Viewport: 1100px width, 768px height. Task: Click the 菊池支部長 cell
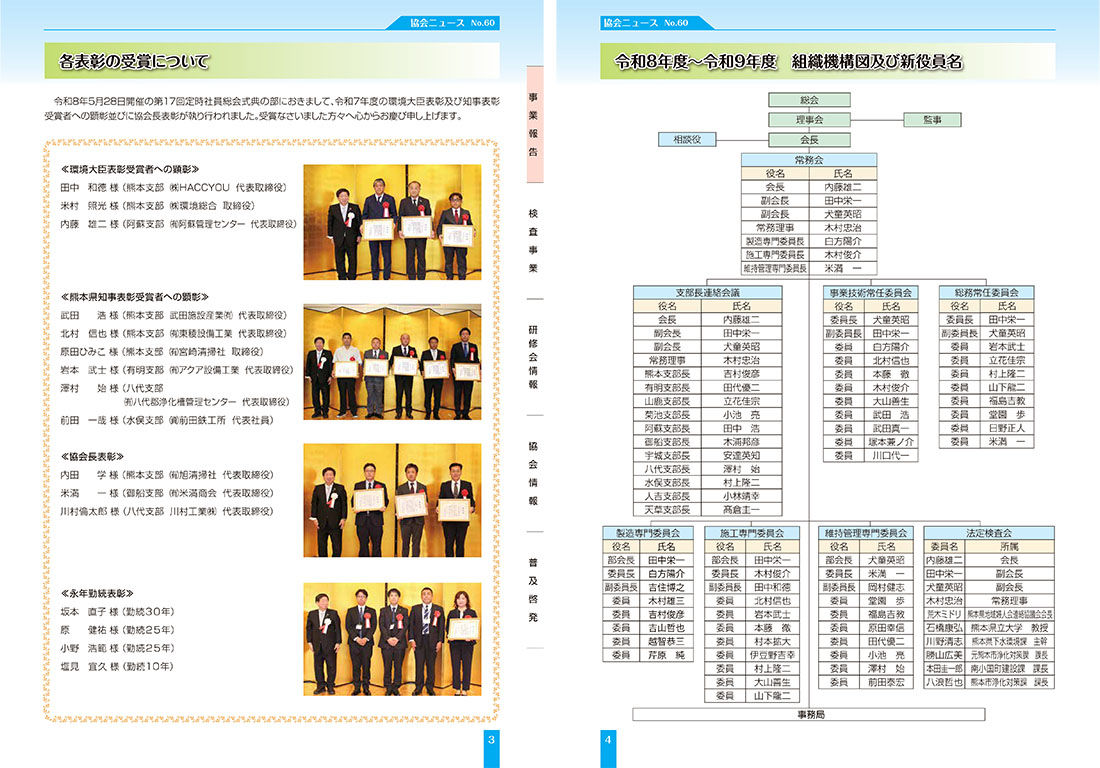click(x=667, y=415)
